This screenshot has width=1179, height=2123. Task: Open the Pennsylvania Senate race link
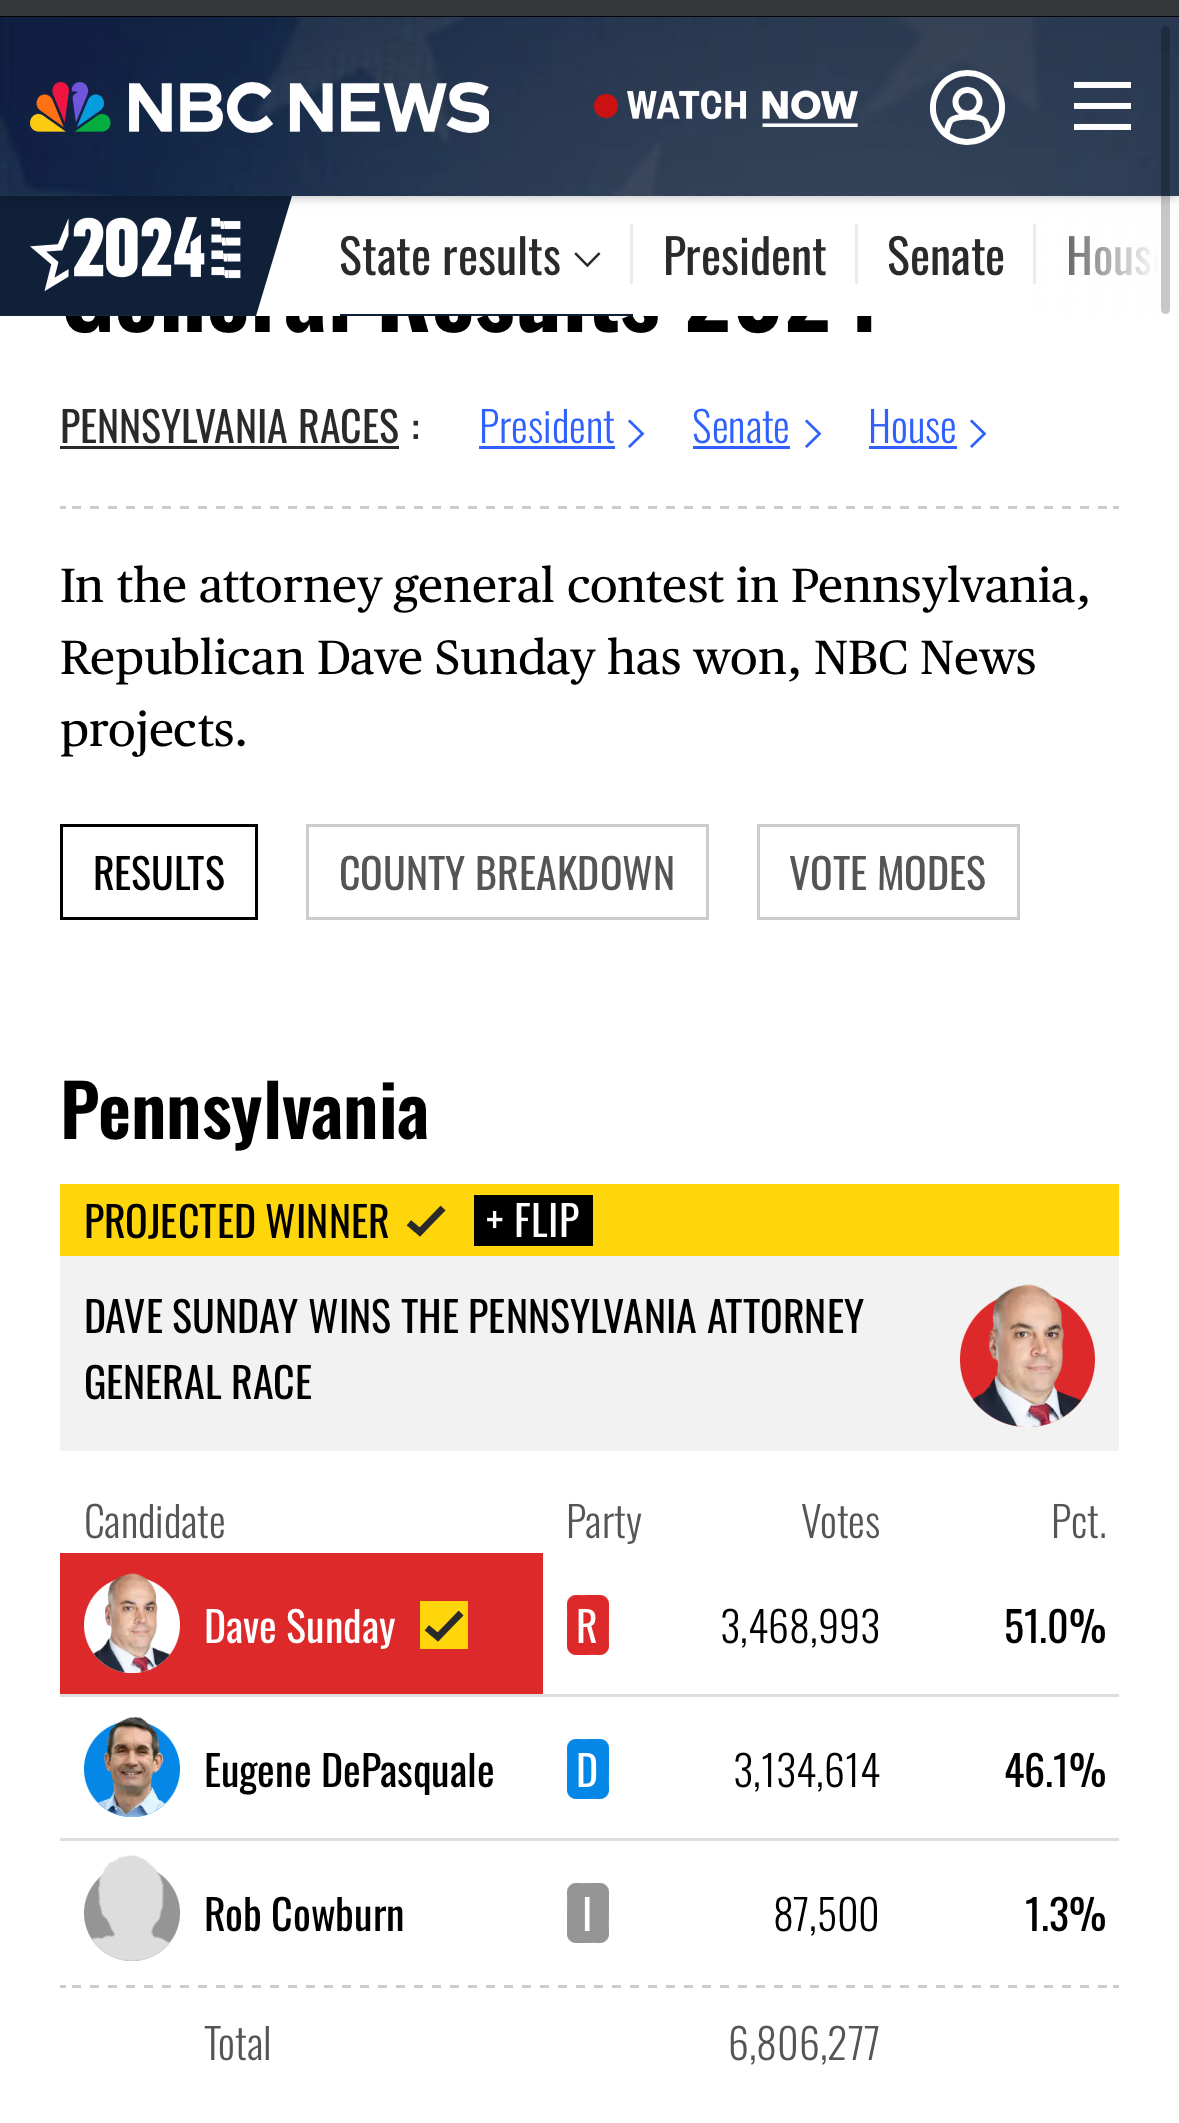point(755,428)
